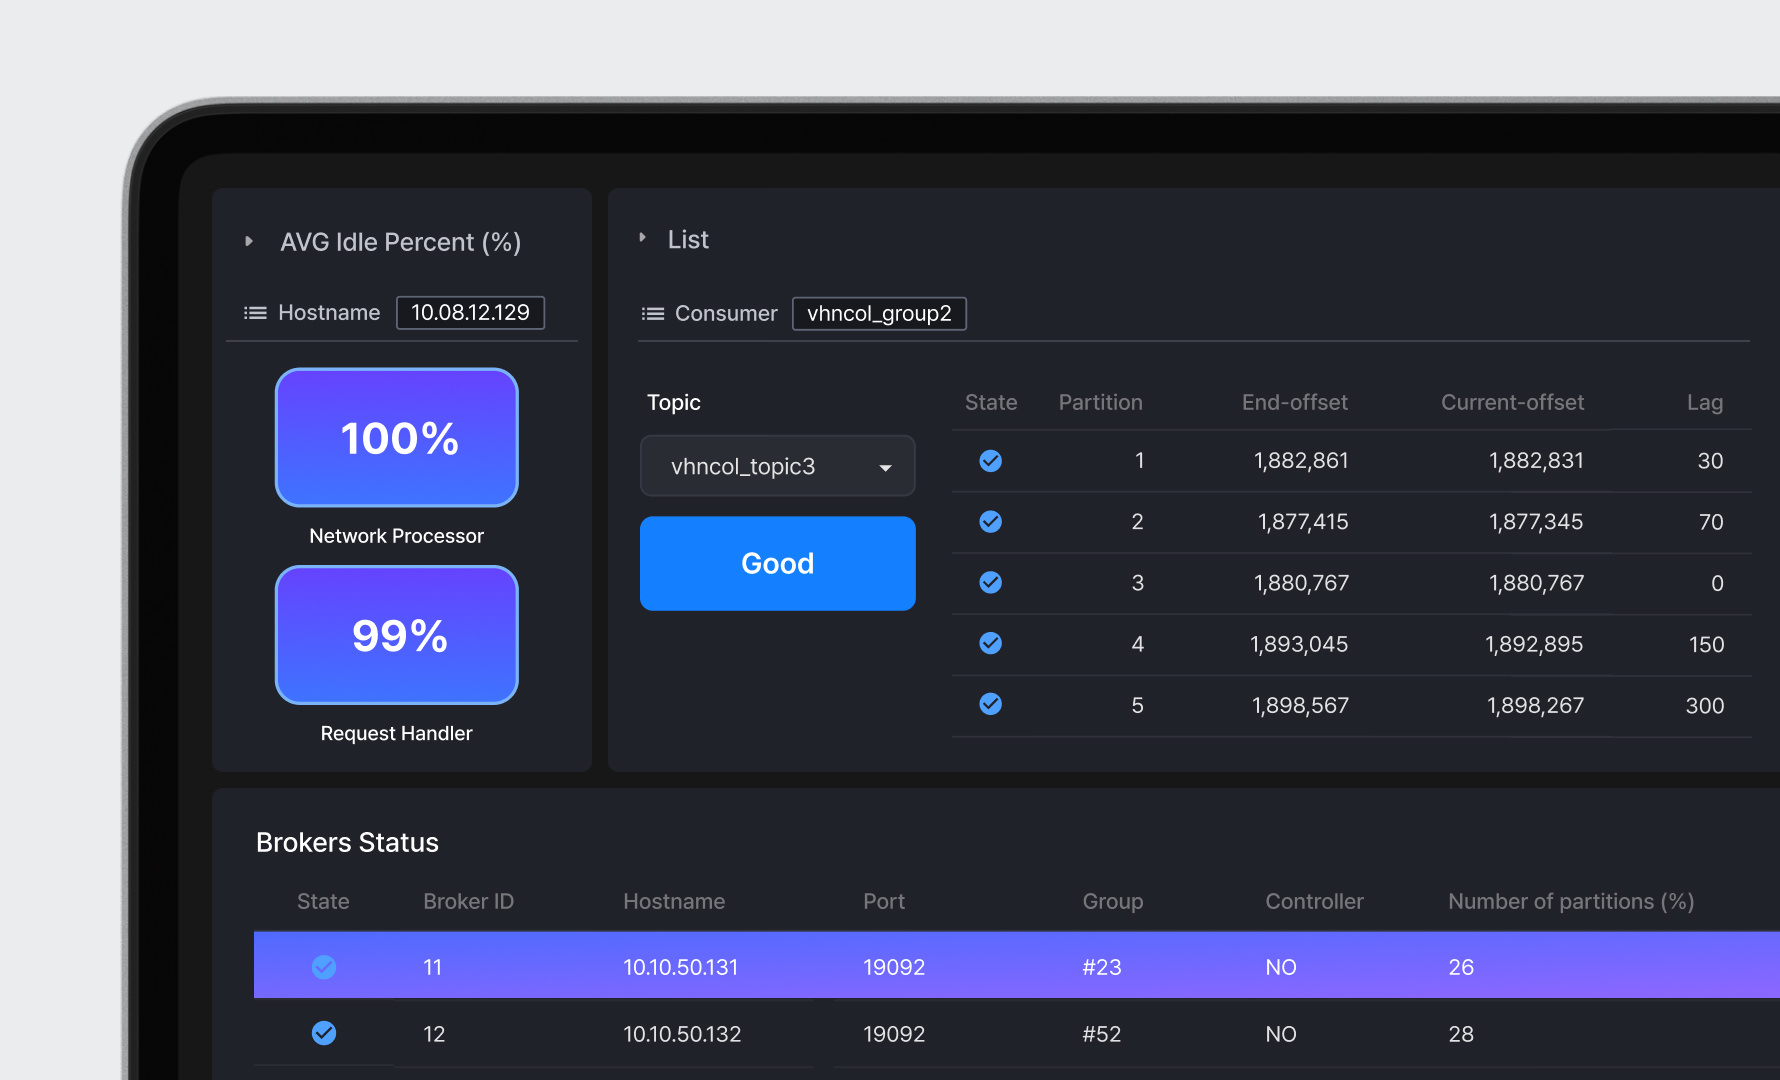Click the state check icon for partition 2
This screenshot has width=1780, height=1080.
tap(990, 522)
